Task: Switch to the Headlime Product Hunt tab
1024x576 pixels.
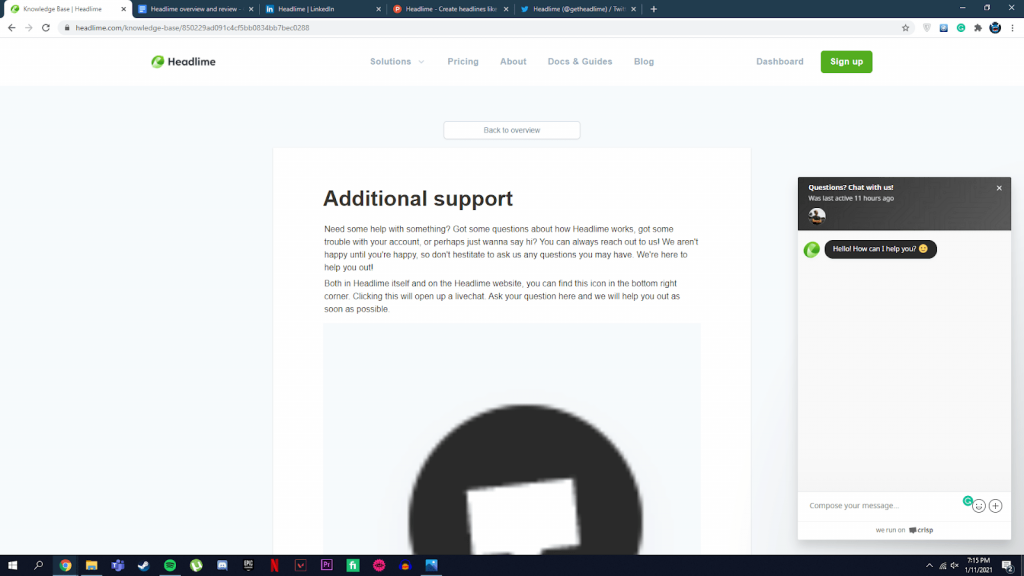Action: pos(451,9)
